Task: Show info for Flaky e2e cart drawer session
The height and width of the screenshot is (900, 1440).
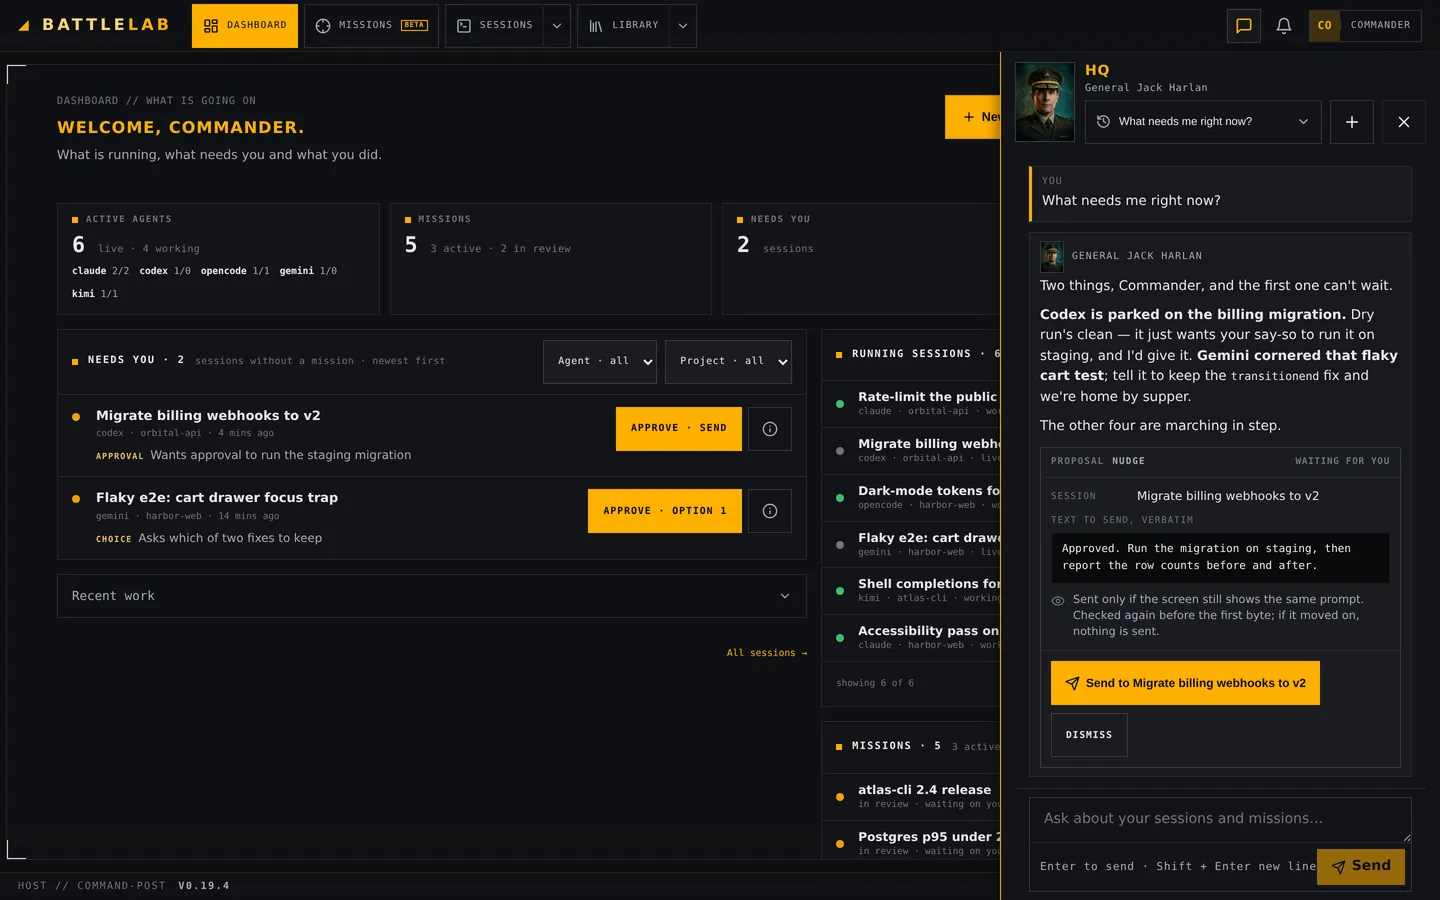Action: (x=770, y=511)
